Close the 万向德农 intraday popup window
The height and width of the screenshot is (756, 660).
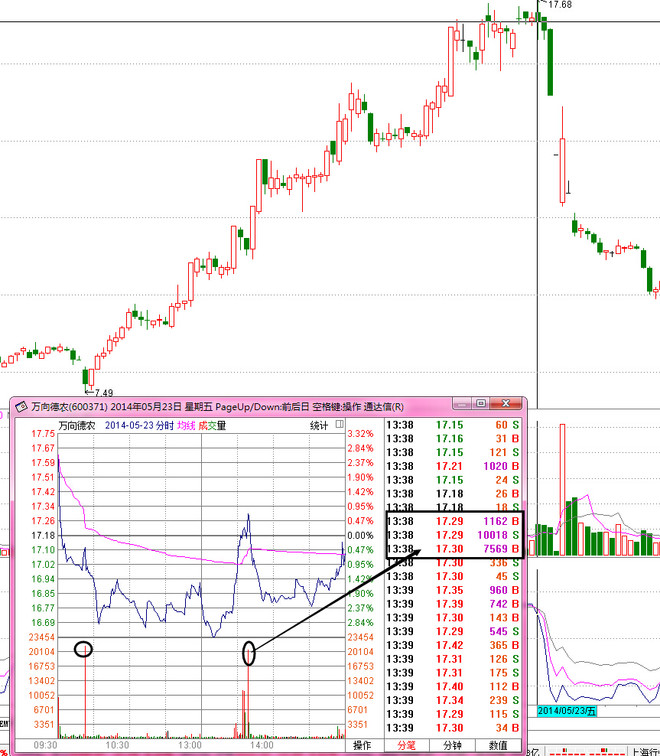[506, 403]
